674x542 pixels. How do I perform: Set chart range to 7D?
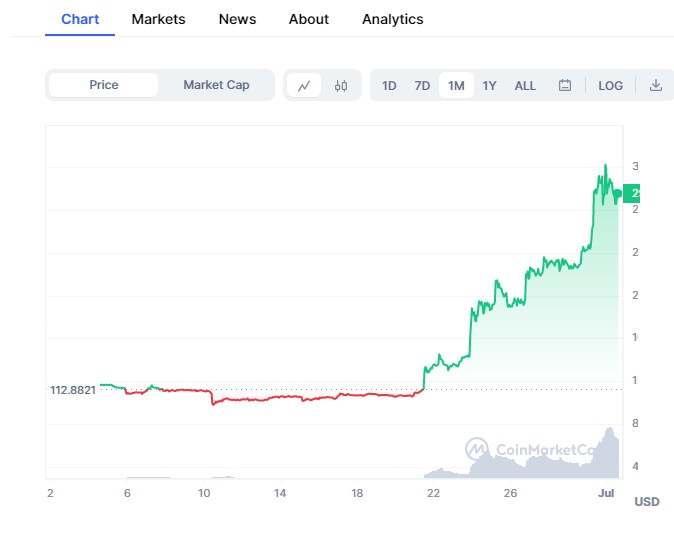tap(422, 86)
